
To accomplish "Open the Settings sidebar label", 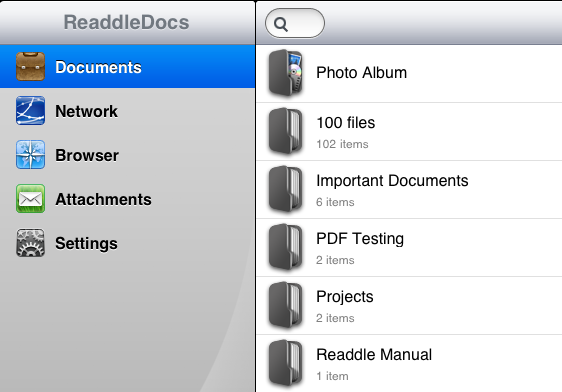I will pos(86,244).
